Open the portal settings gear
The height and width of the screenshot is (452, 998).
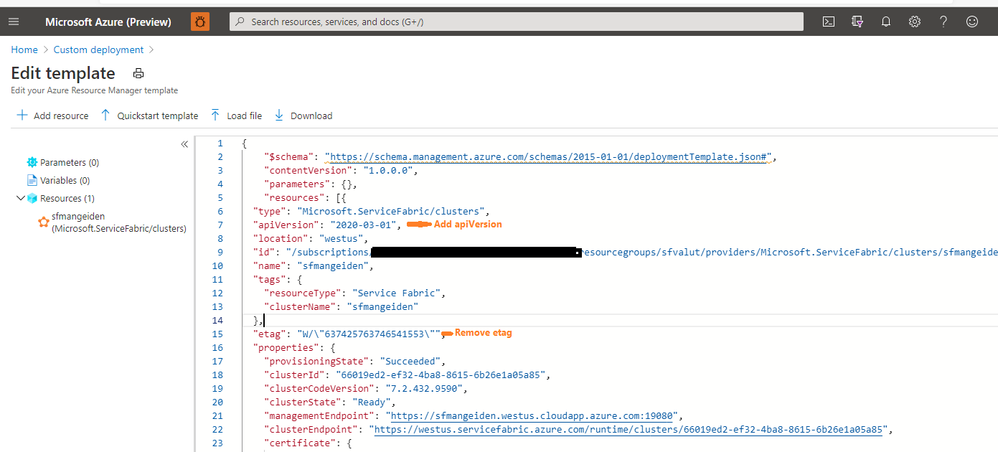915,22
